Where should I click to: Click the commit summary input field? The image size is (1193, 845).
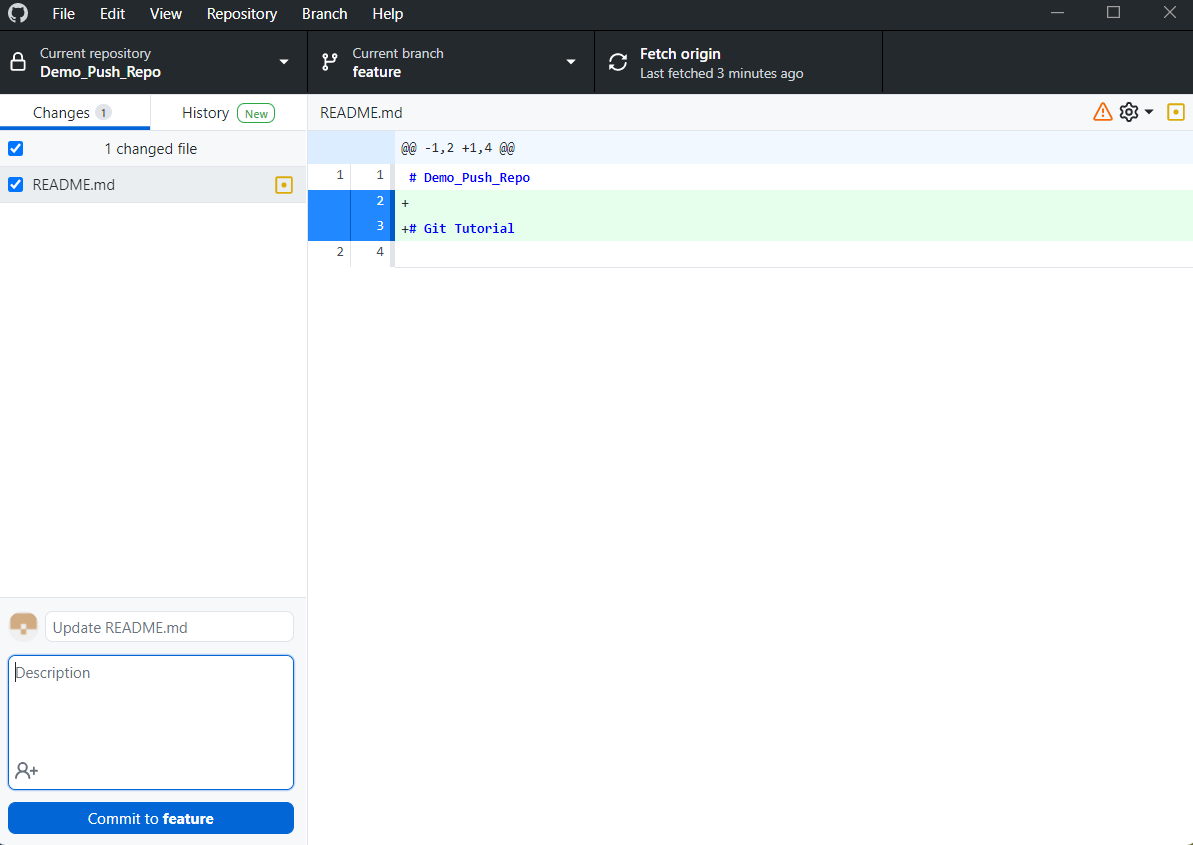[x=169, y=627]
